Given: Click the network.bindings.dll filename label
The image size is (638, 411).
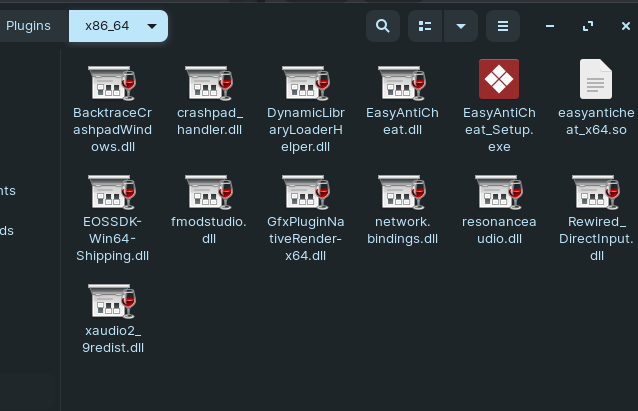Looking at the screenshot, I should [x=402, y=230].
